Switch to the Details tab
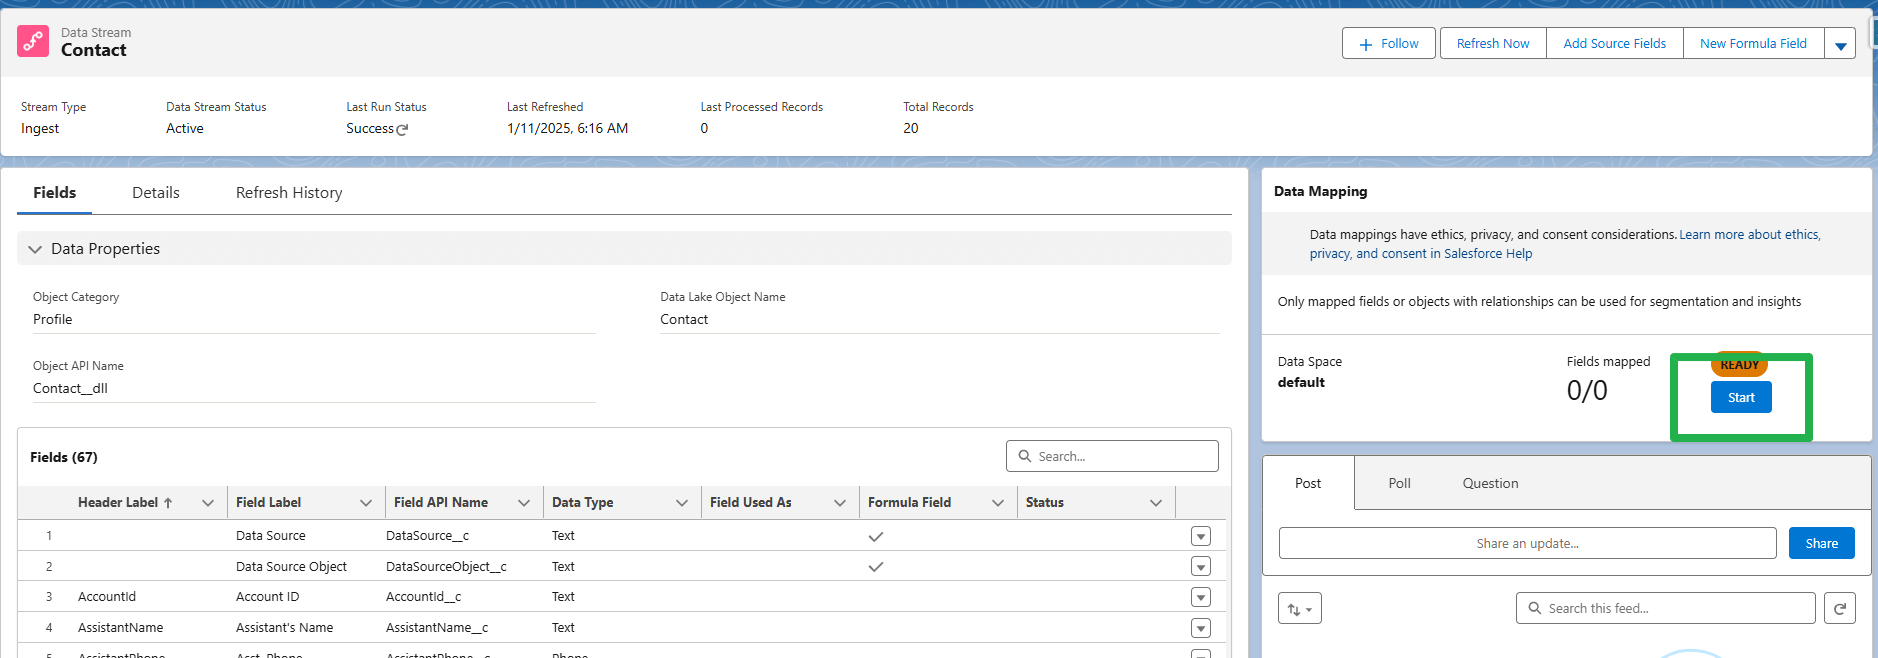Viewport: 1878px width, 658px height. pyautogui.click(x=156, y=193)
